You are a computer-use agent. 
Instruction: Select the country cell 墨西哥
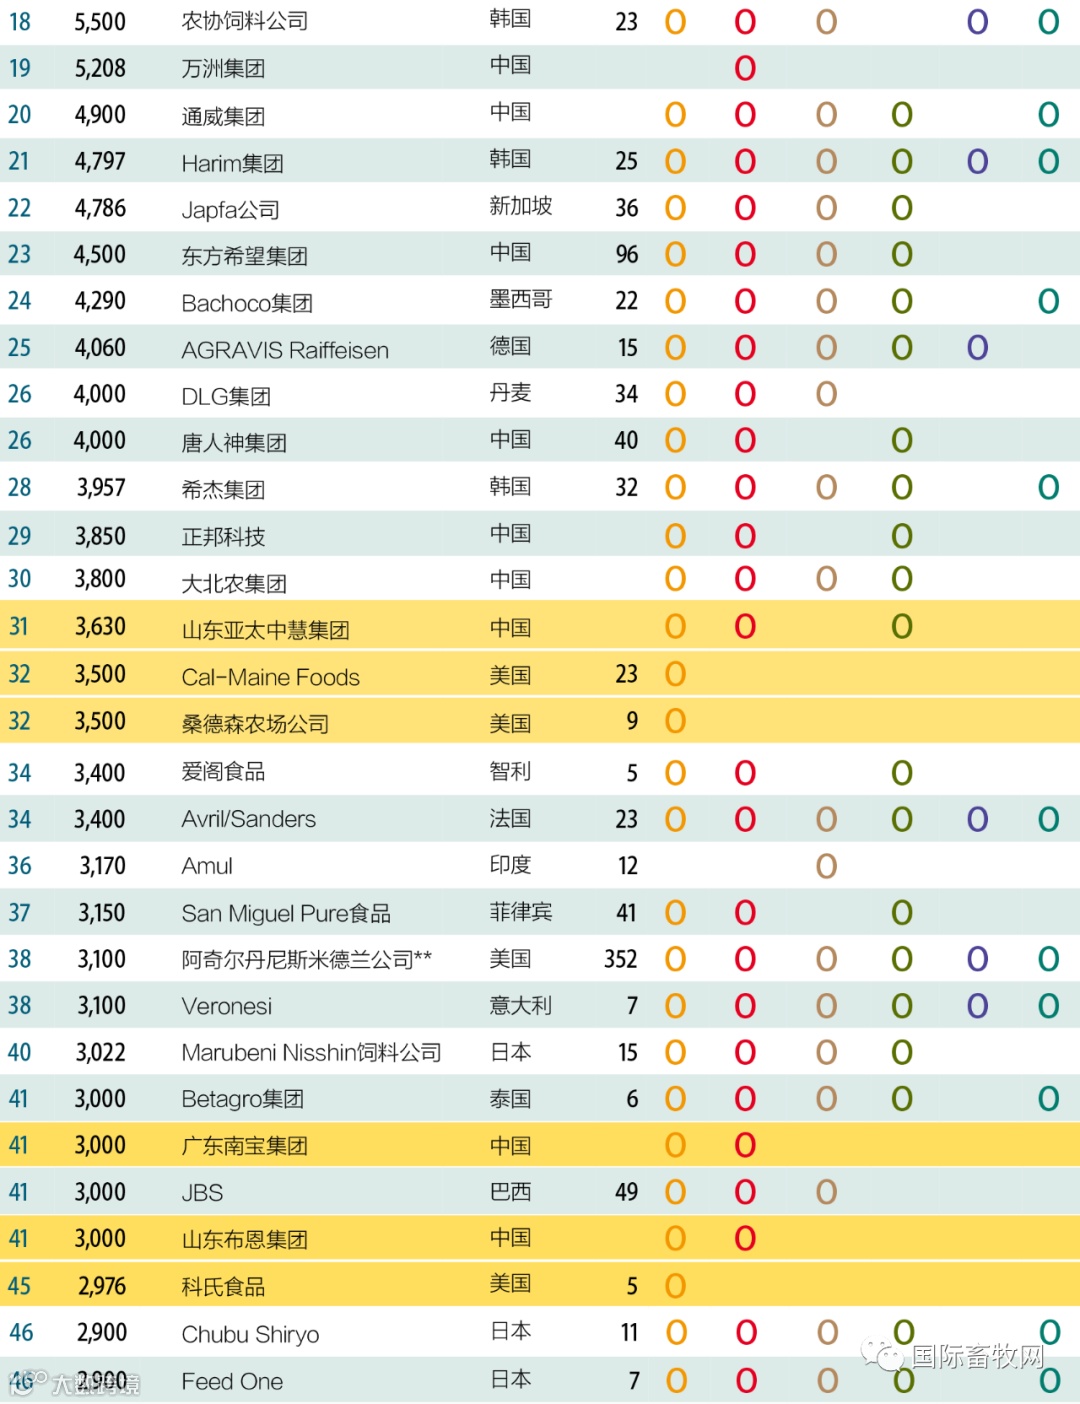point(521,299)
